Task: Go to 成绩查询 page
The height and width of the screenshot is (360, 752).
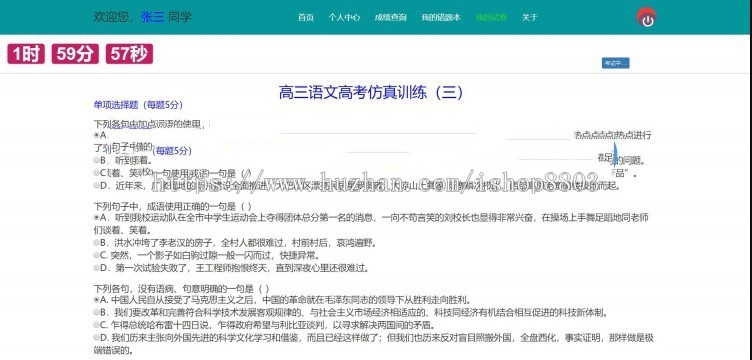Action: click(390, 18)
